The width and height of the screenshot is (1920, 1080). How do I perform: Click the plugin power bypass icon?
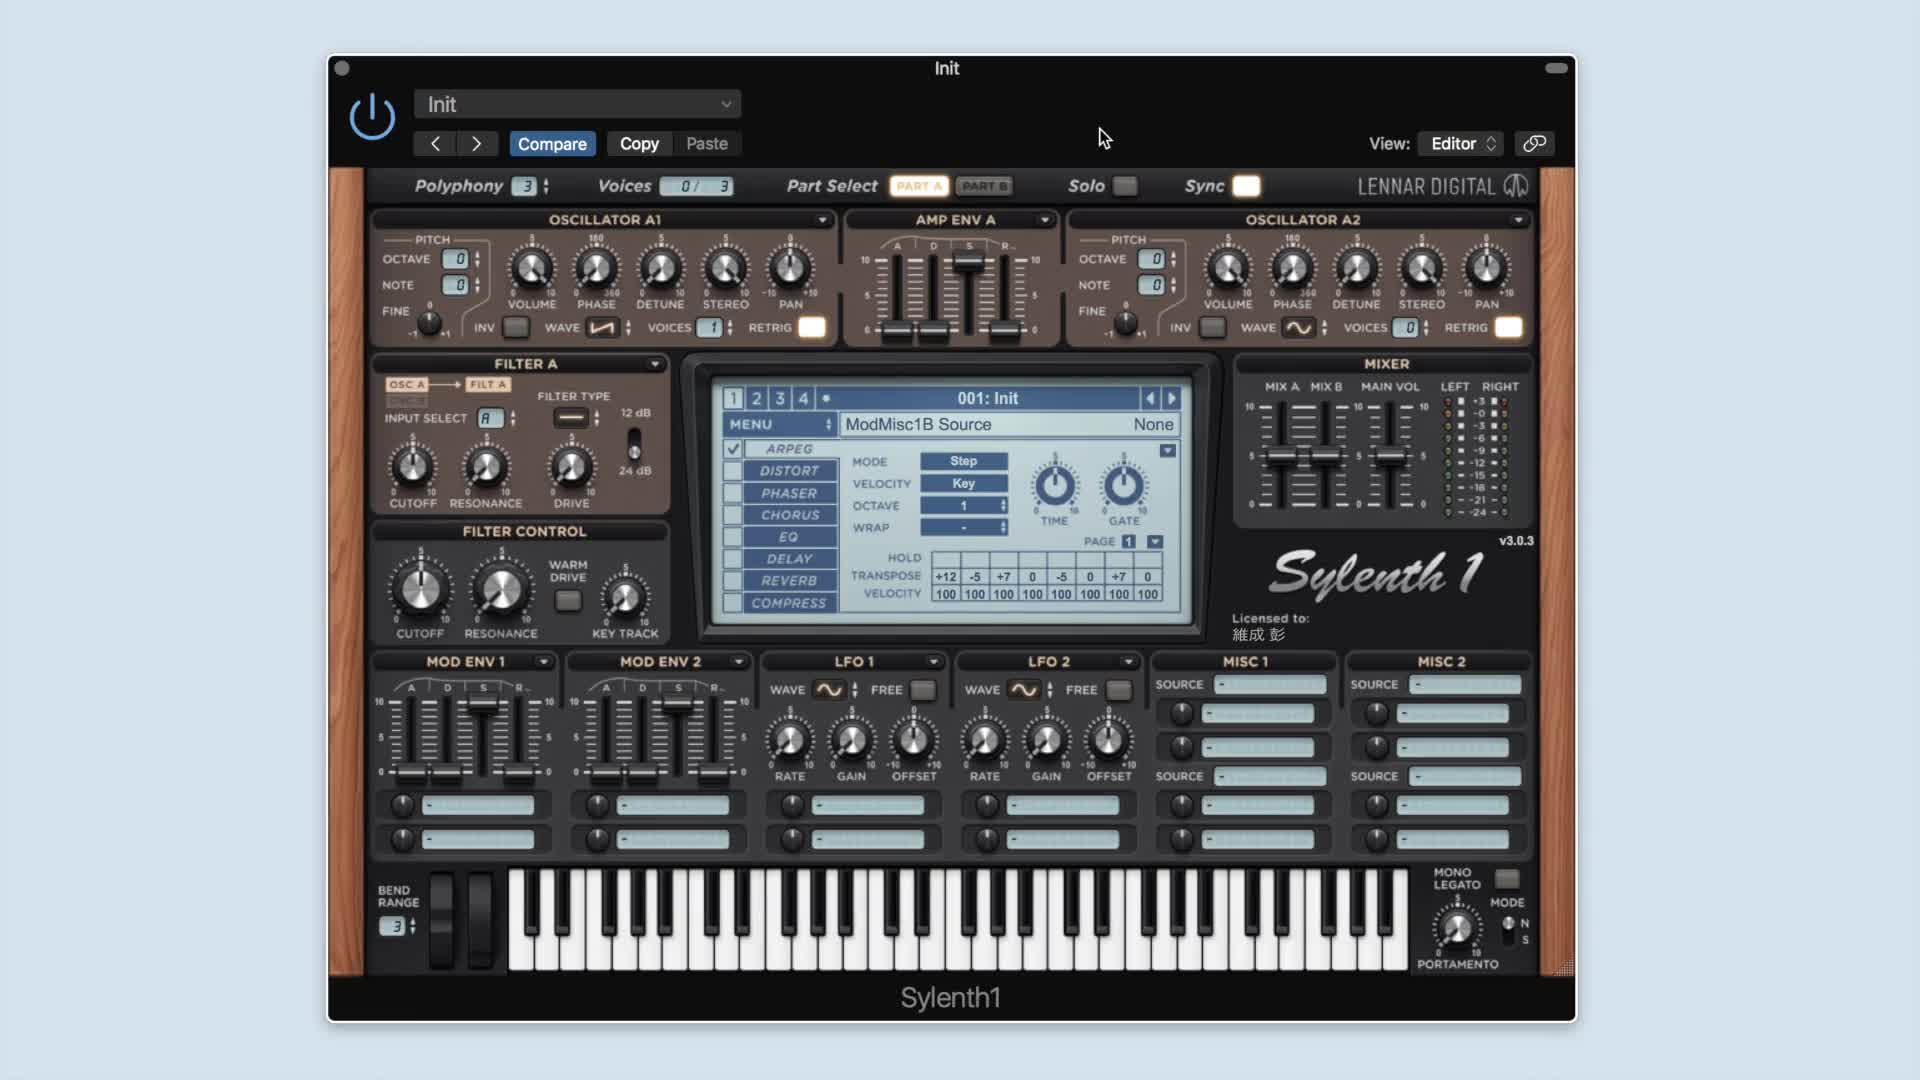click(372, 117)
